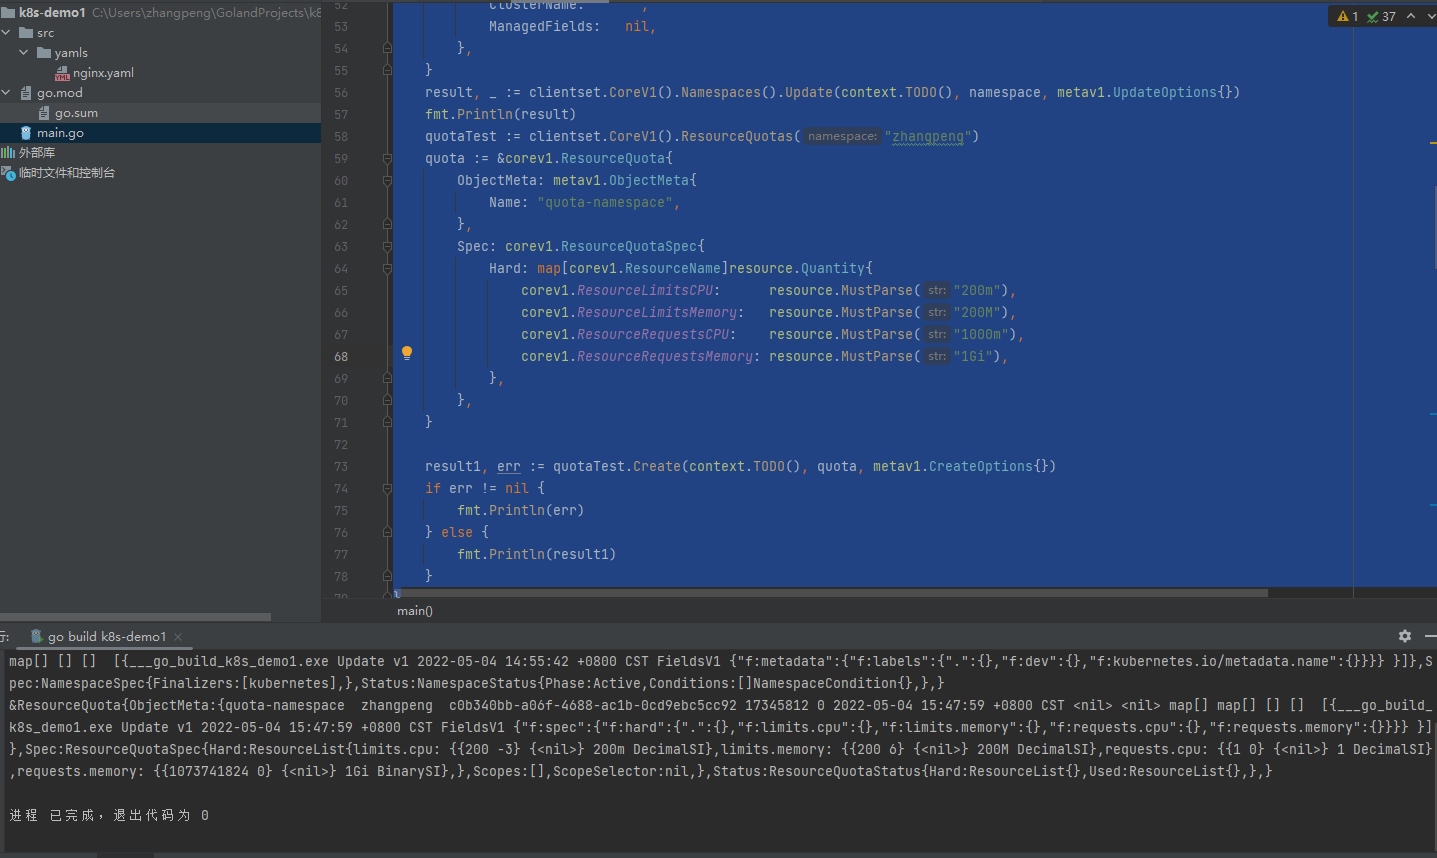
Task: Click the yellow warning stripe marker
Action: tap(1433, 143)
